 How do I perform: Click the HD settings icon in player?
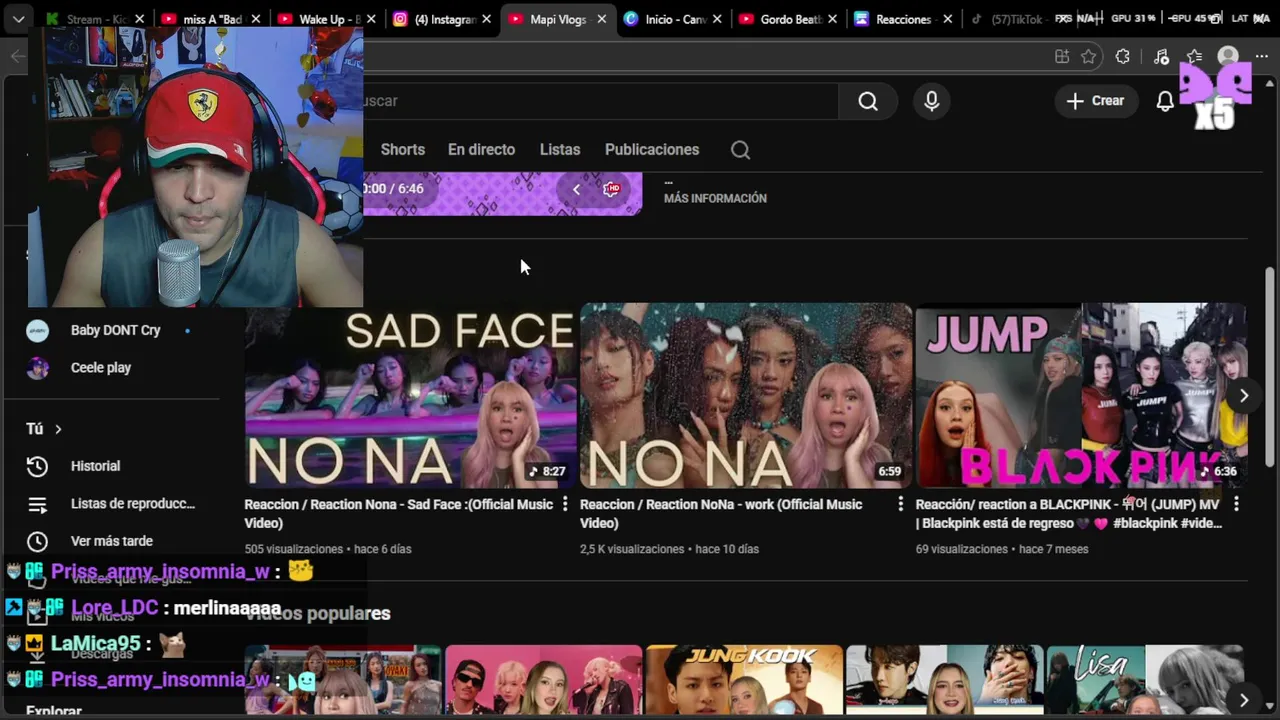(x=611, y=189)
